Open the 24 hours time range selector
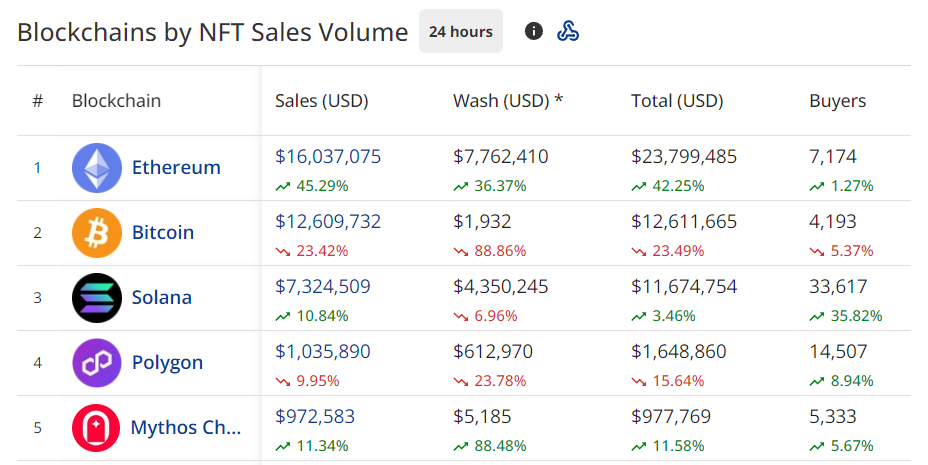Viewport: 928px width, 465px height. coord(461,31)
